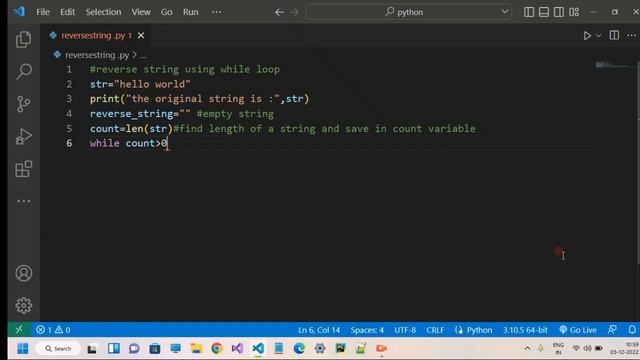Go back with the left arrow
640x360 pixels.
coord(279,12)
